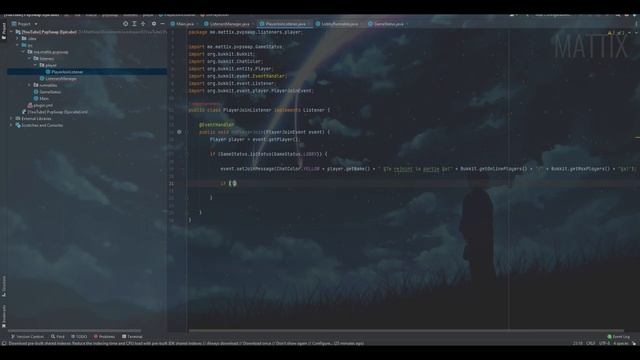Place cursor on 'if (' line 21
This screenshot has height=360, width=640.
[x=228, y=183]
